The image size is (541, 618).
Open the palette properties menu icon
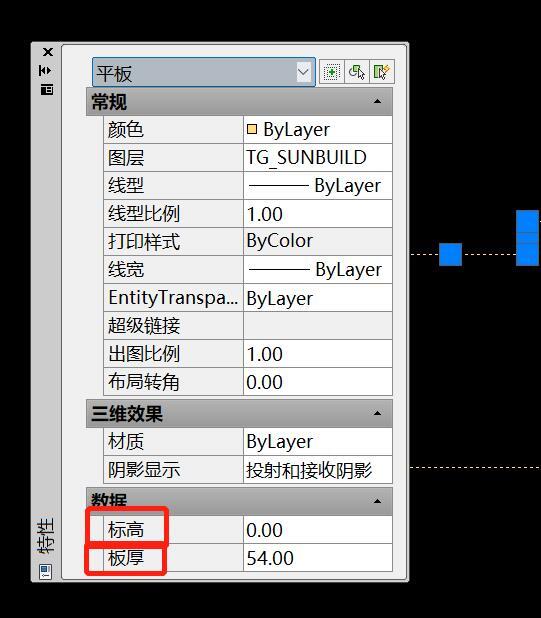[x=47, y=89]
